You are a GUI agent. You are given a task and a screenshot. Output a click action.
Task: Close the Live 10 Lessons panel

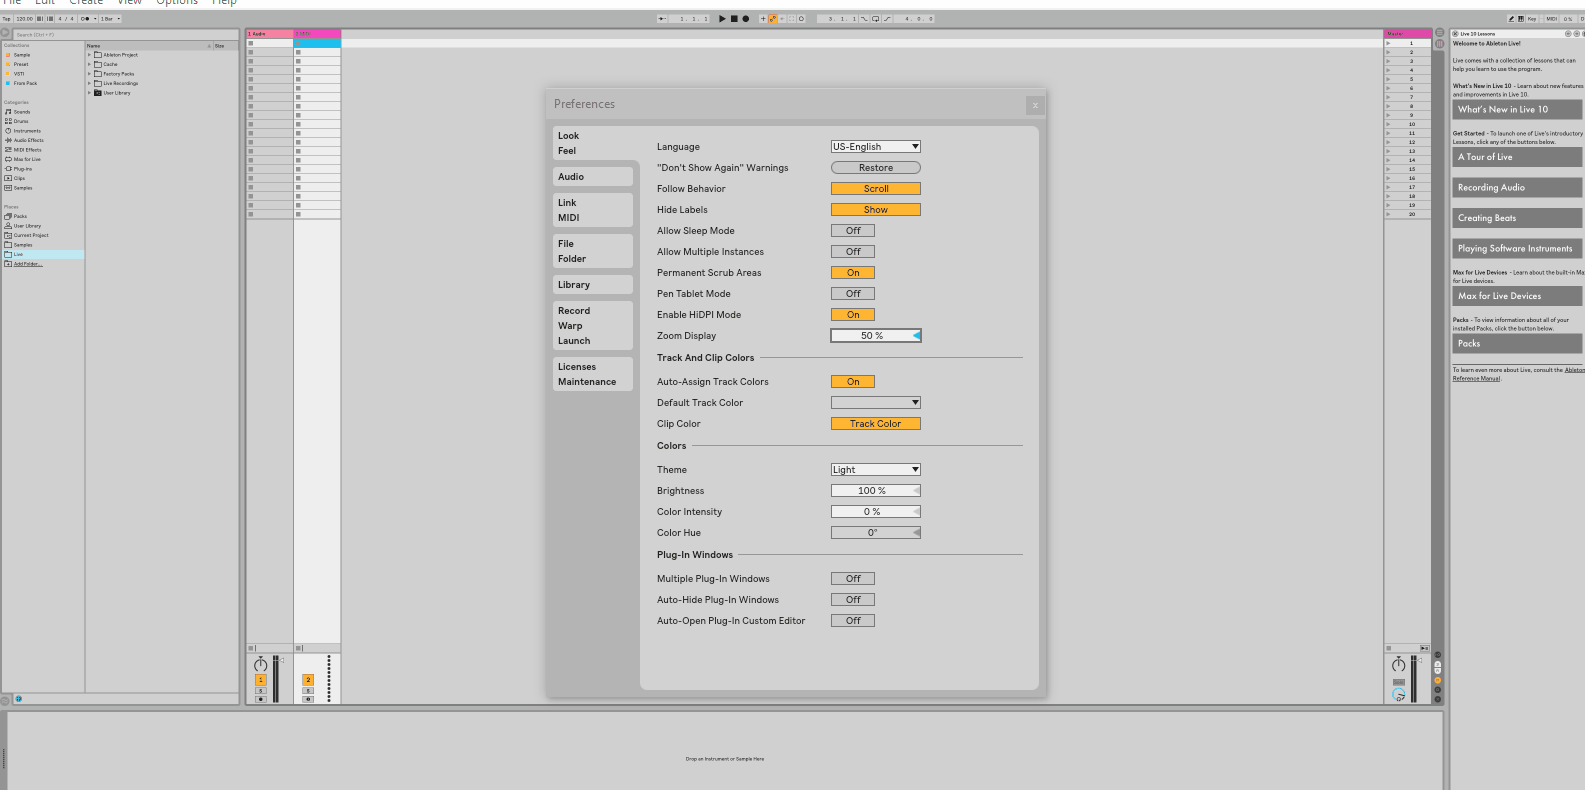(x=1455, y=34)
